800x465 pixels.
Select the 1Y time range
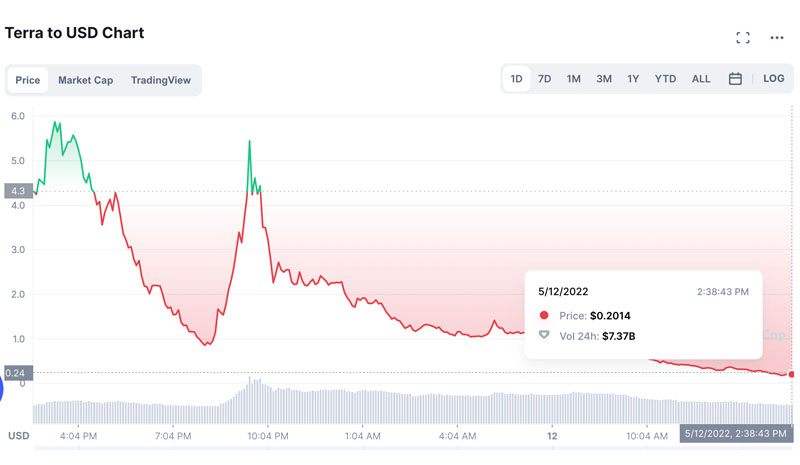tap(633, 79)
